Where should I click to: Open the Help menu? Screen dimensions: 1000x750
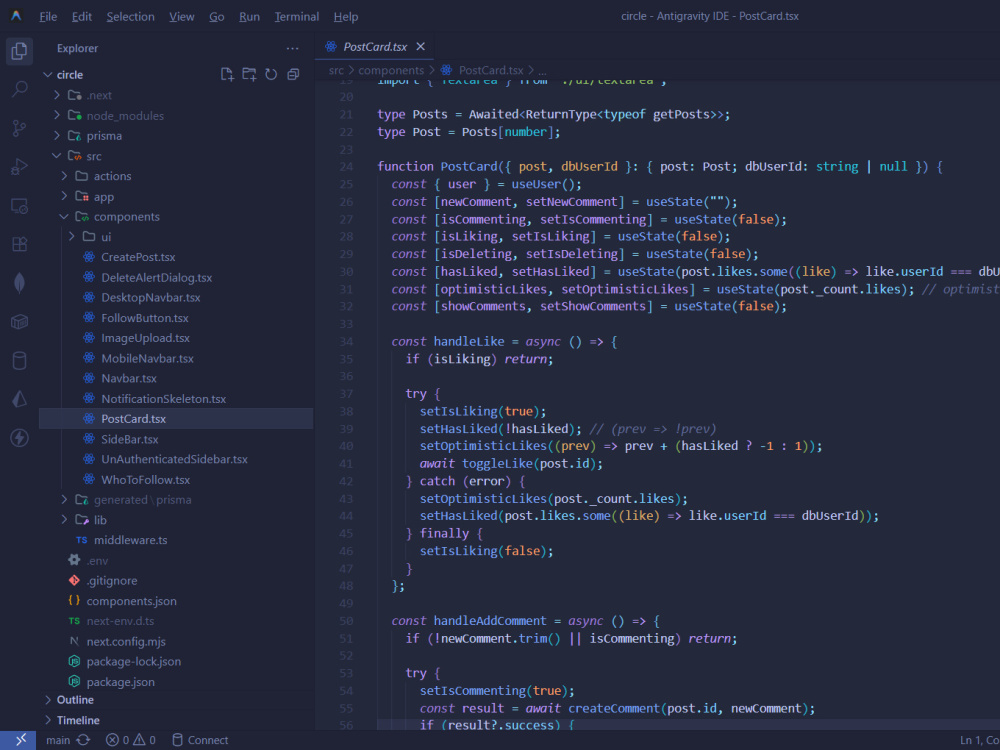coord(346,17)
